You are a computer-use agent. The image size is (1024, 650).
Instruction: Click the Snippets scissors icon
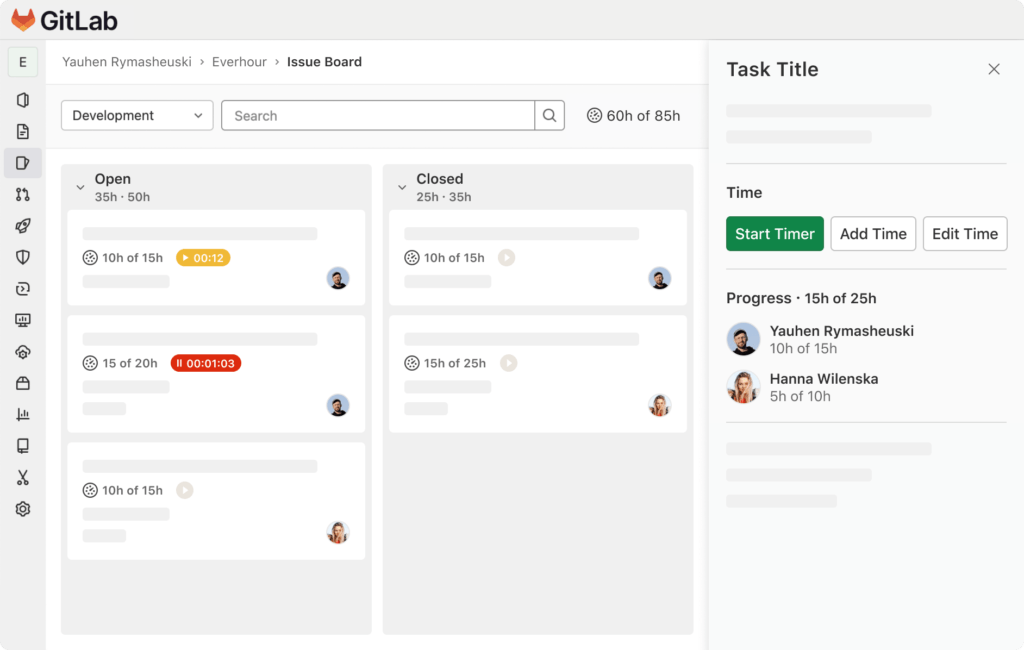click(22, 478)
